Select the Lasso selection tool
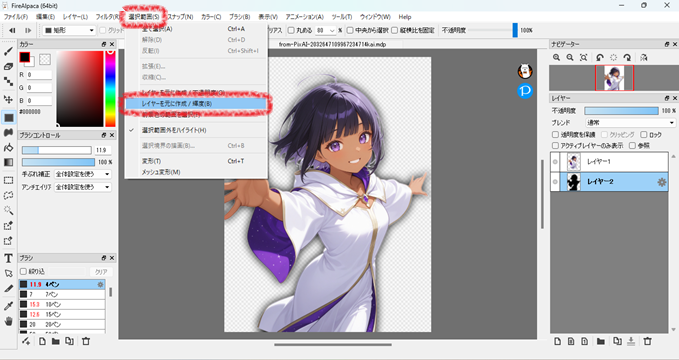 coord(8,195)
